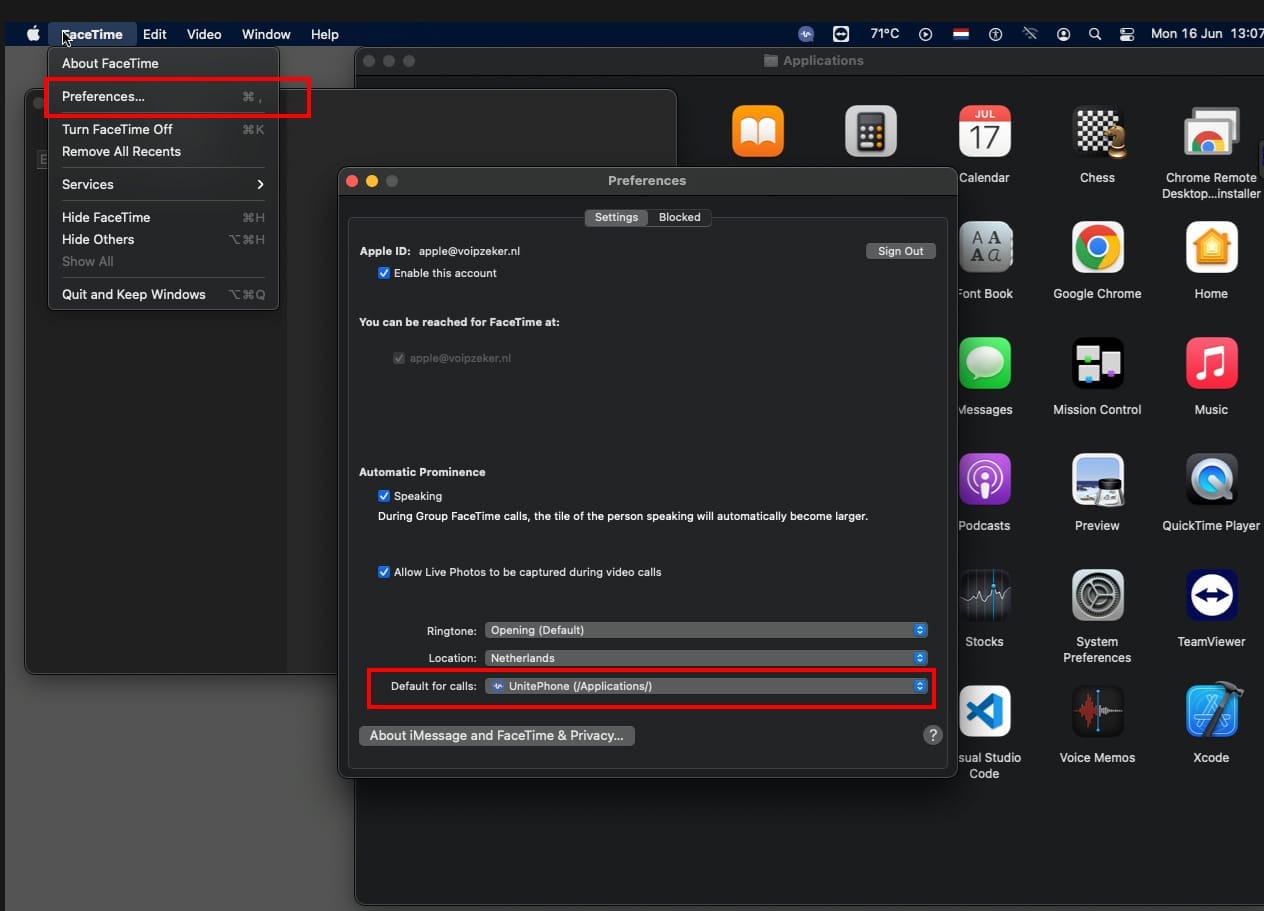Open Control Center icon in menu bar
The image size is (1264, 911).
point(1127,34)
